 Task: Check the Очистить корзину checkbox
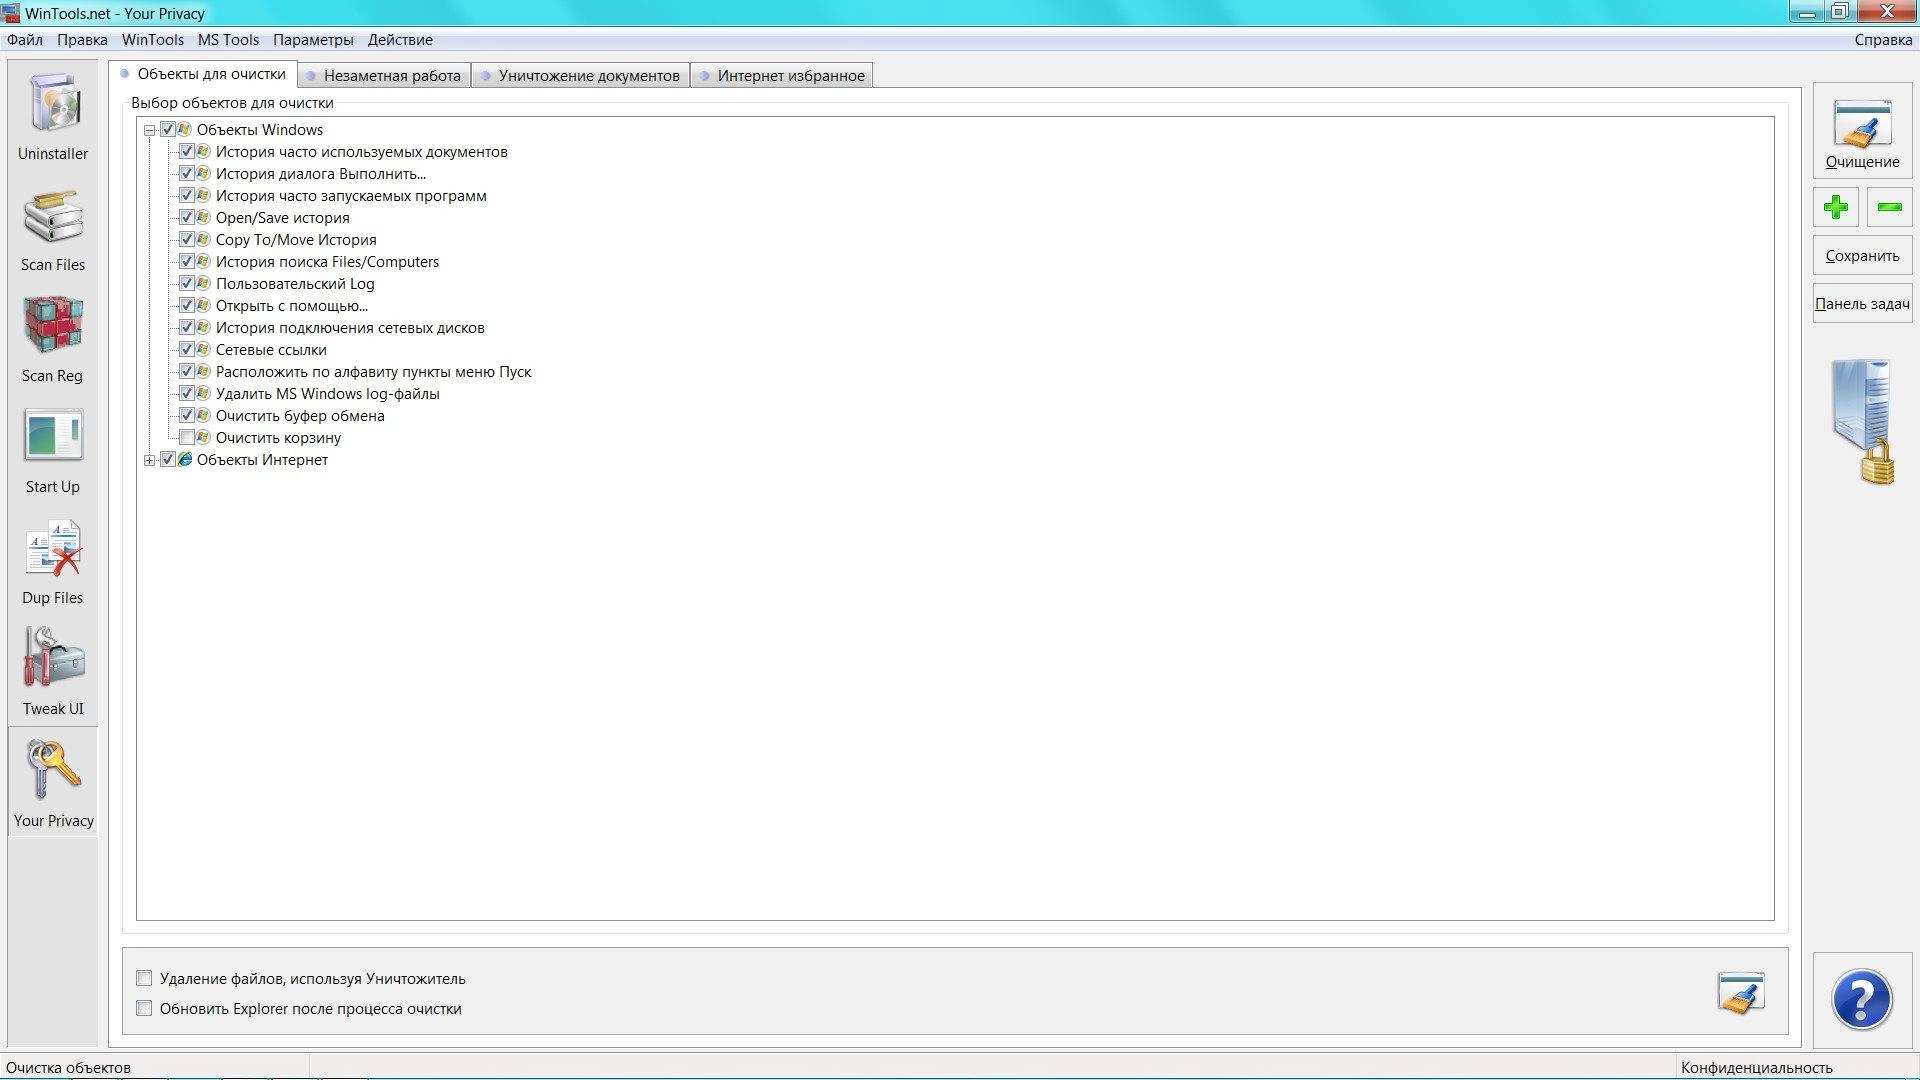coord(187,438)
